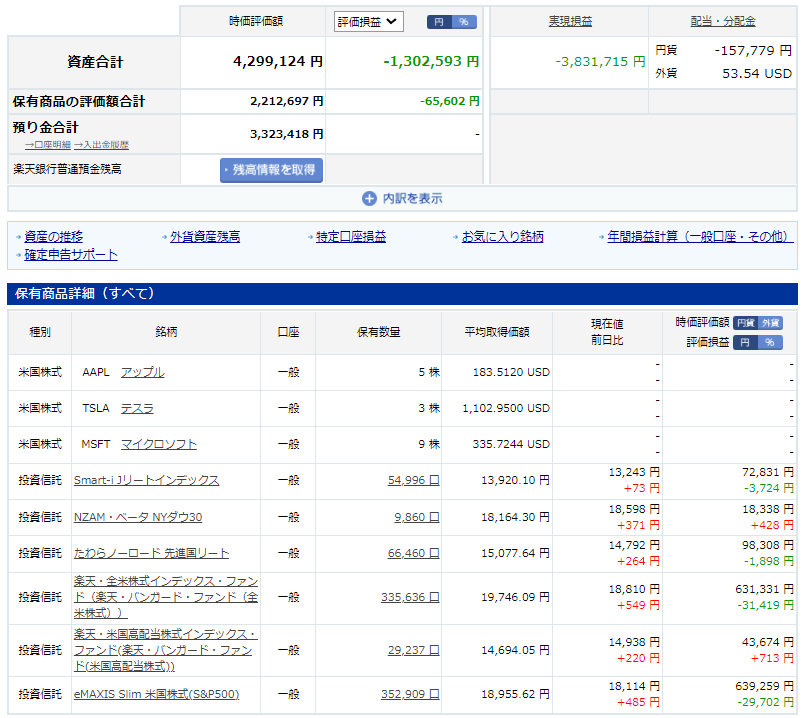Viewport: 802px width, 718px height.
Task: Toggle % for 評価損益 in holdings table header
Action: tap(771, 342)
